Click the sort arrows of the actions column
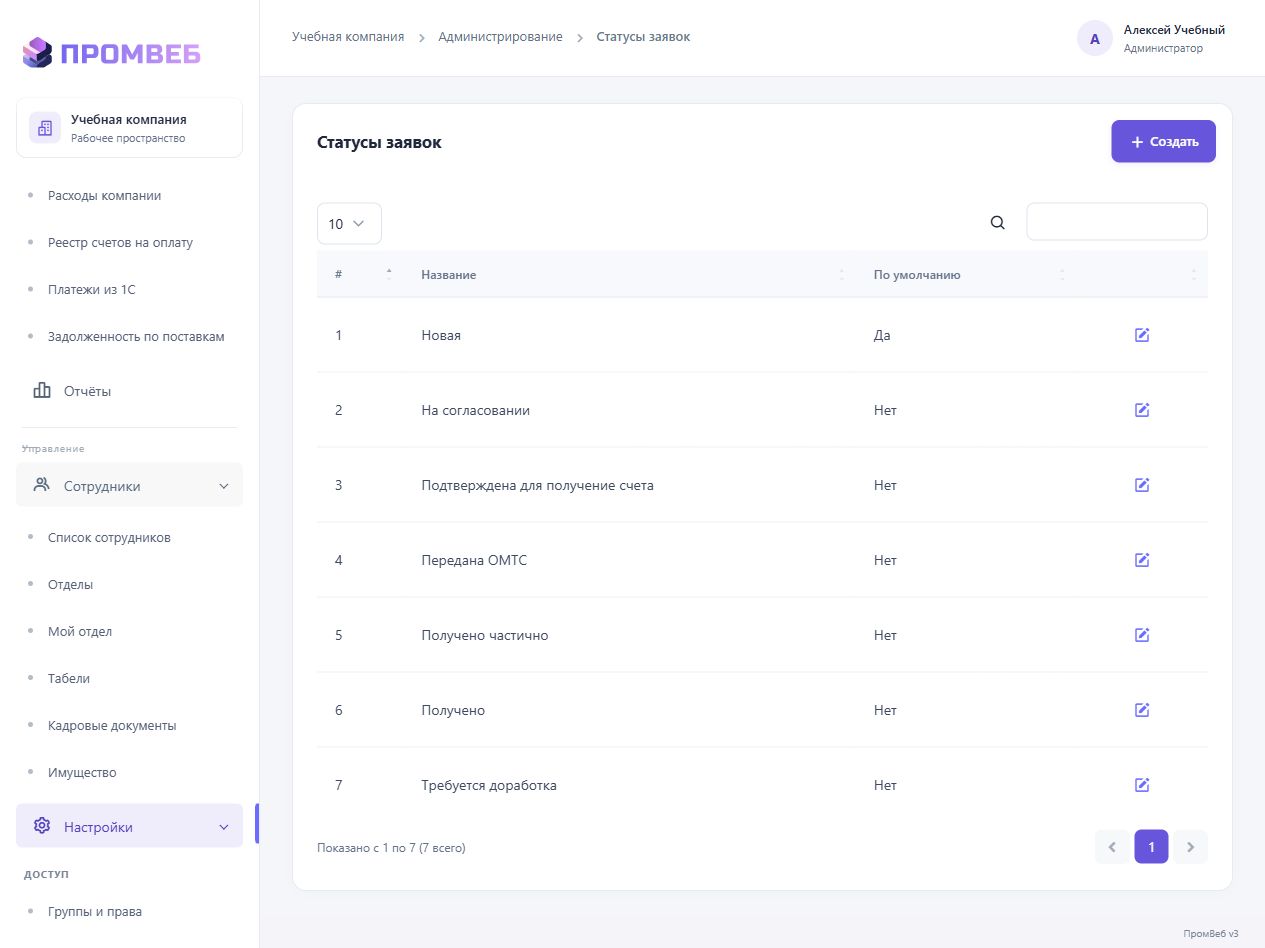Viewport: 1265px width, 948px height. pyautogui.click(x=1194, y=275)
